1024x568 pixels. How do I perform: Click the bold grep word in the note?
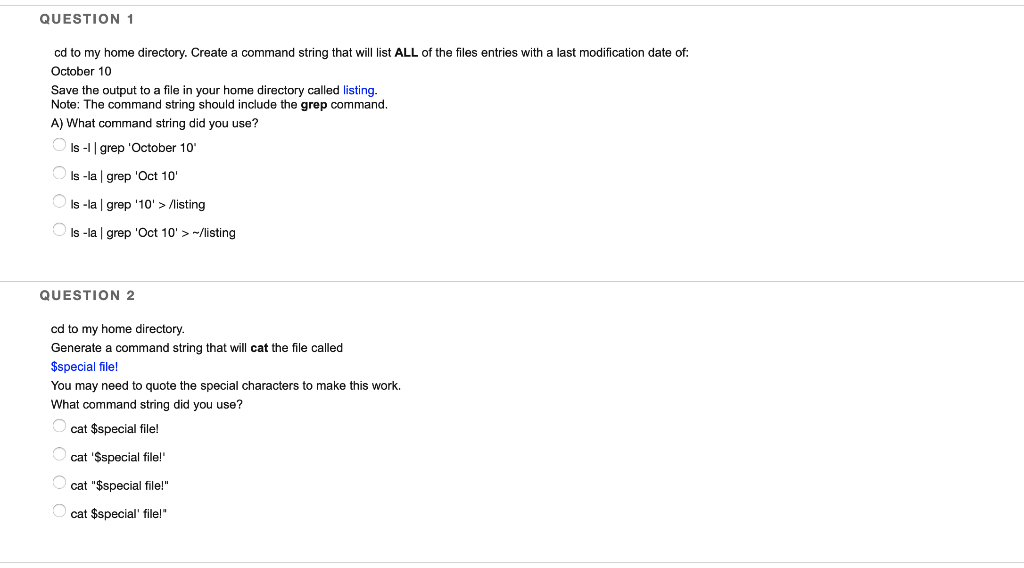pos(313,104)
